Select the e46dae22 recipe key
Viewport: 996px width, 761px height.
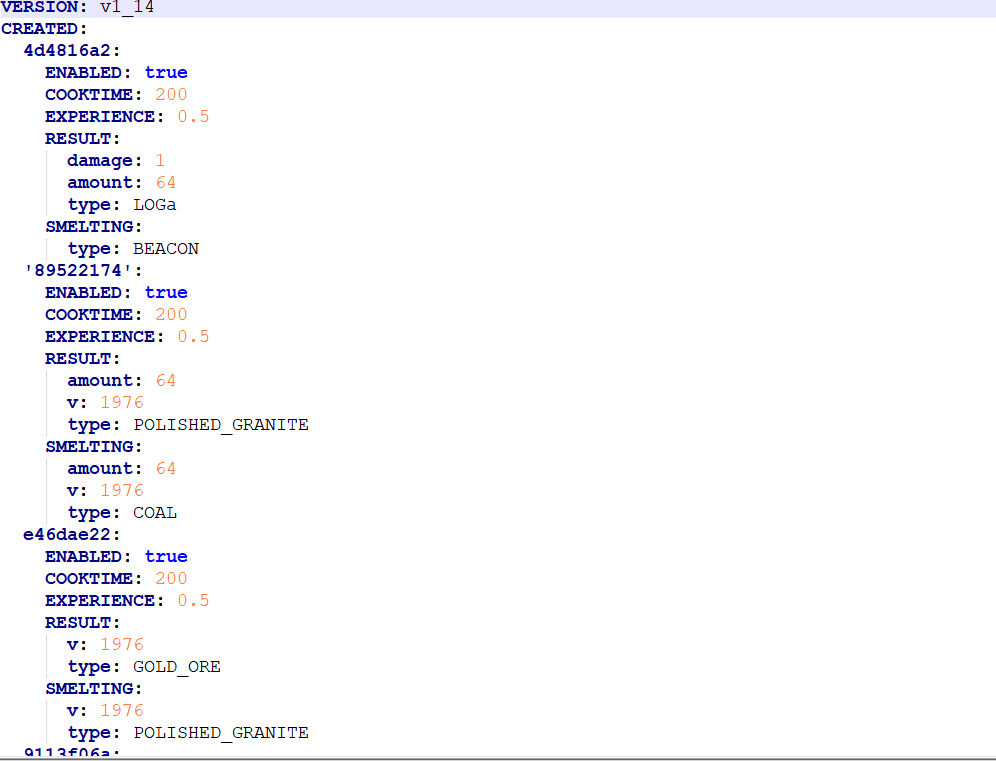(x=67, y=534)
